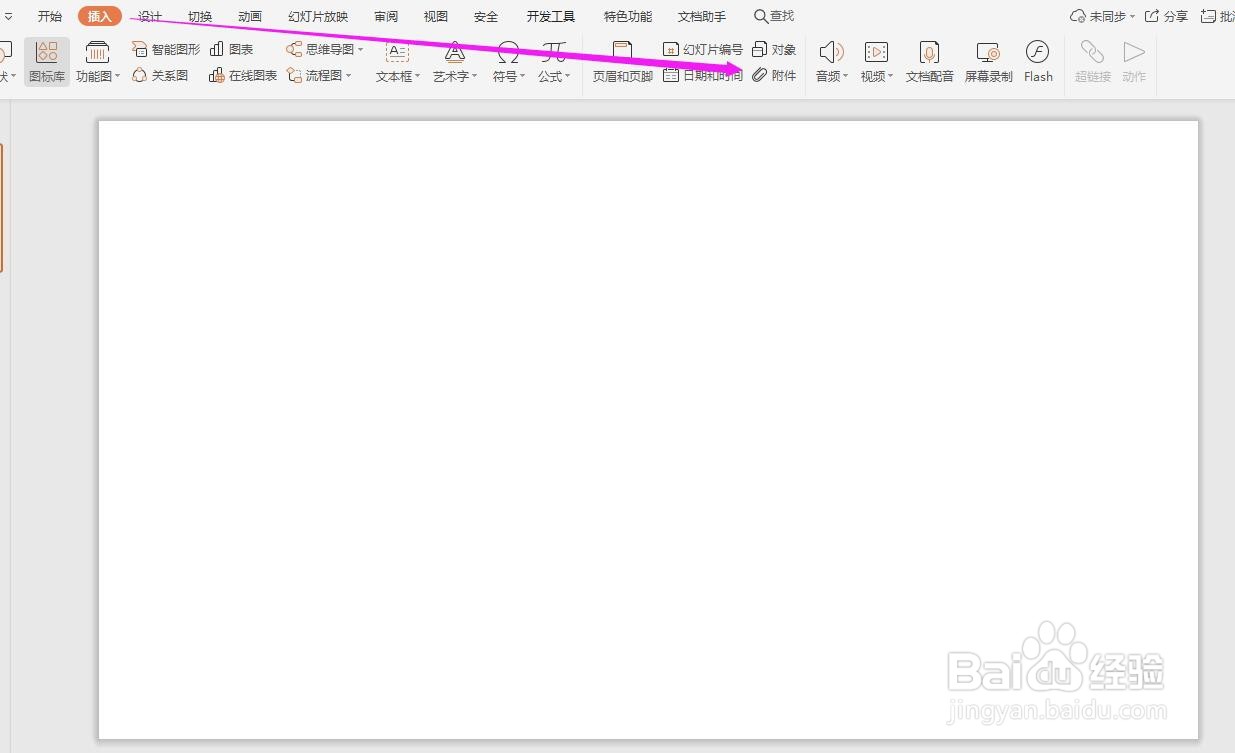Open the 特色功能 tab

coord(628,16)
